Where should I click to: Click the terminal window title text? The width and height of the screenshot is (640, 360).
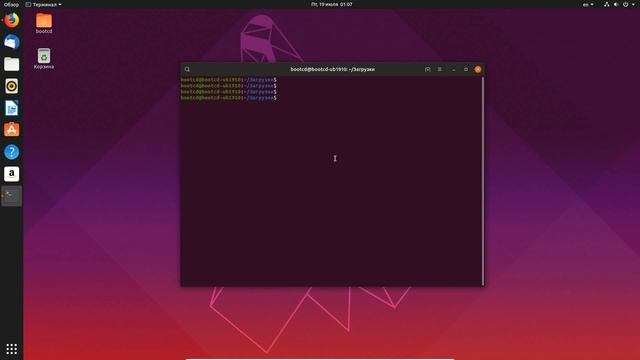332,69
